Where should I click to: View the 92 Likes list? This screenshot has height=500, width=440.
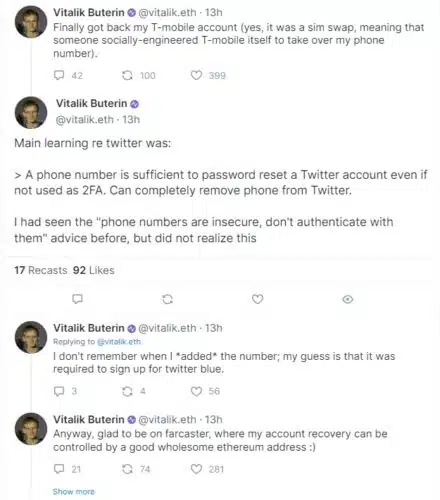coord(94,270)
